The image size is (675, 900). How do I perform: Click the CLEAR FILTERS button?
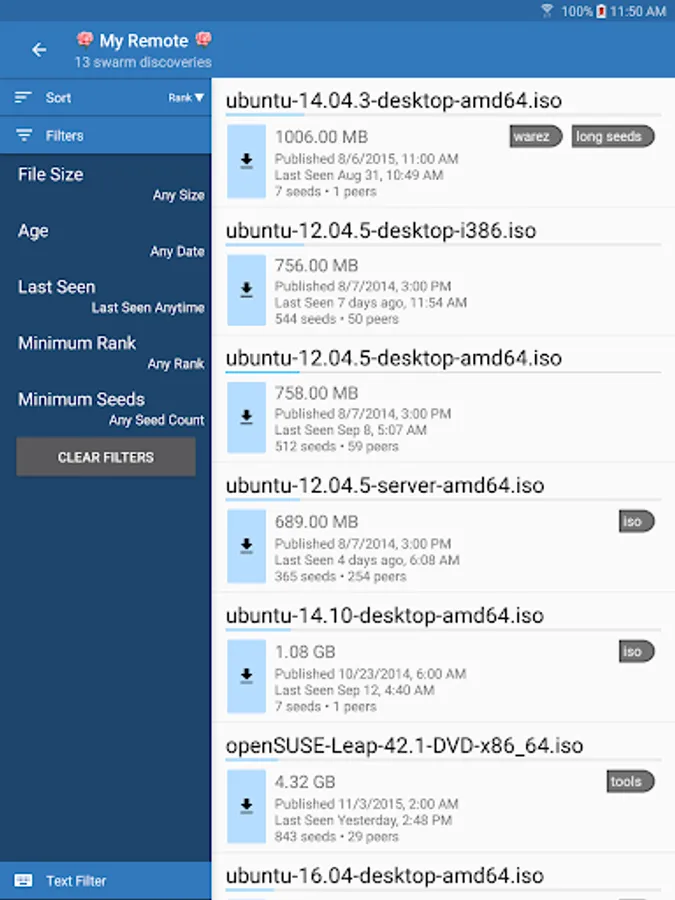[x=106, y=457]
